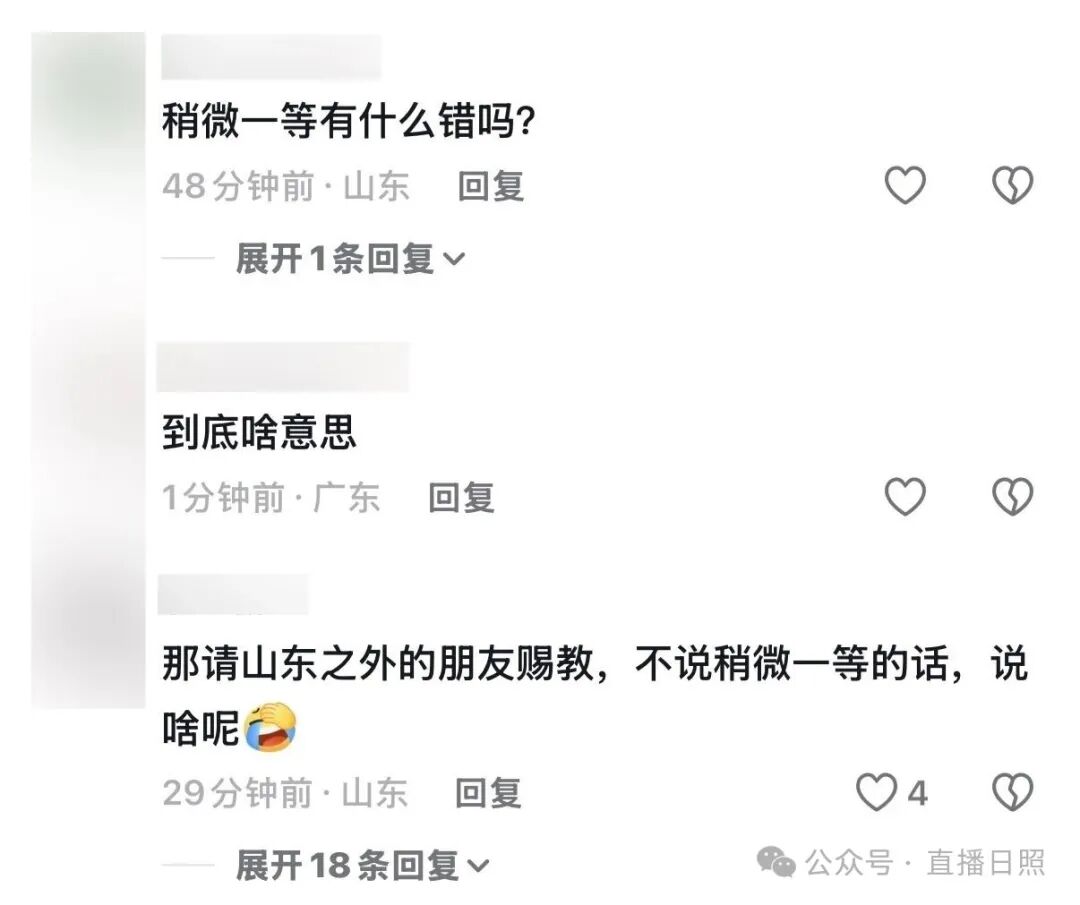1080x905 pixels.
Task: Open the blurred username above 稍微一等有什么错吗
Action: 271,57
